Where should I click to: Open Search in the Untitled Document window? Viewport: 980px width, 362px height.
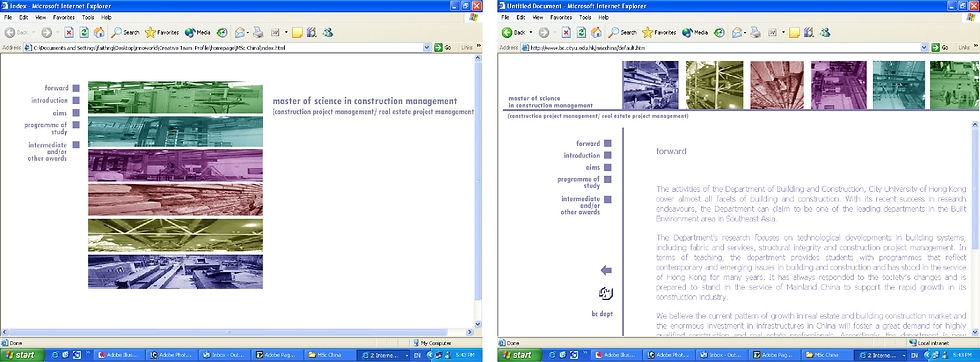point(623,33)
